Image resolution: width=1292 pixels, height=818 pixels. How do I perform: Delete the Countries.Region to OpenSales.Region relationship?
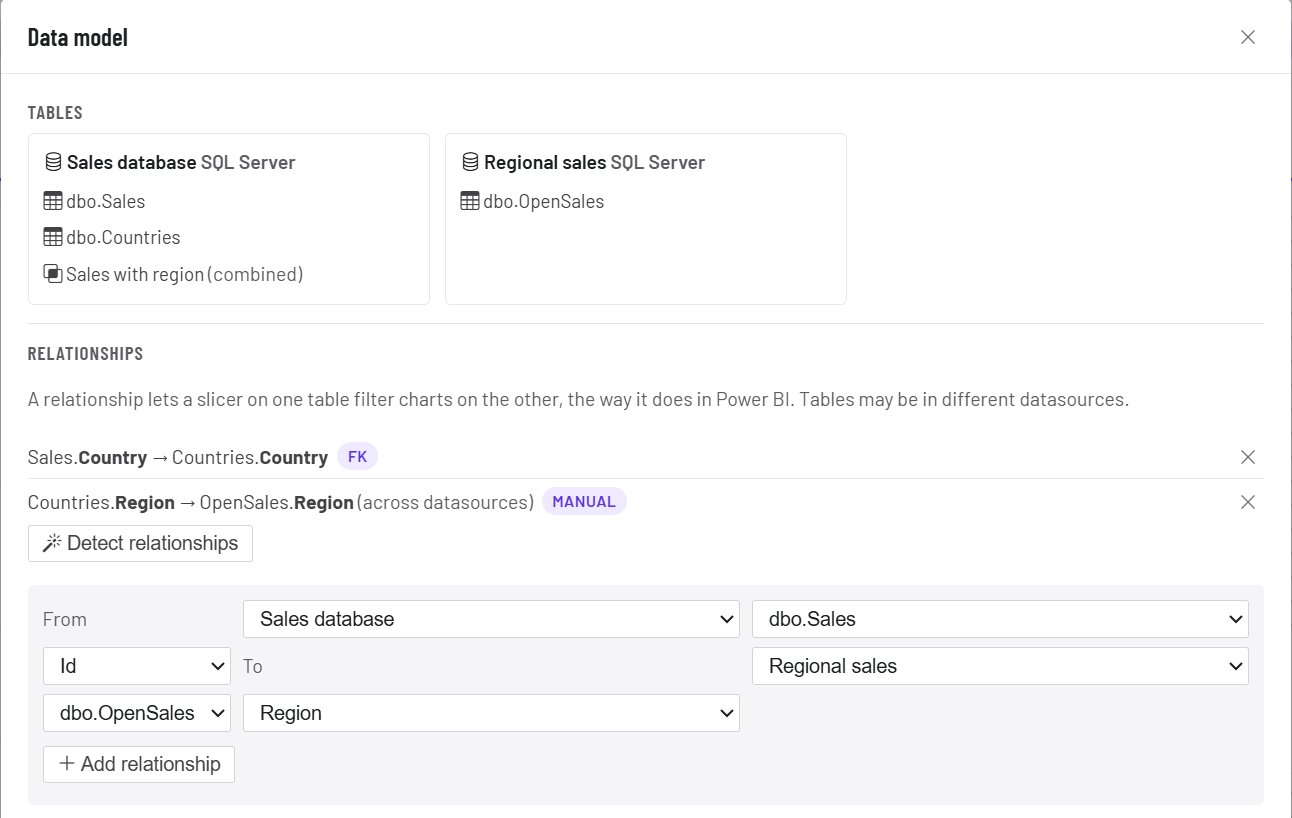[1248, 502]
